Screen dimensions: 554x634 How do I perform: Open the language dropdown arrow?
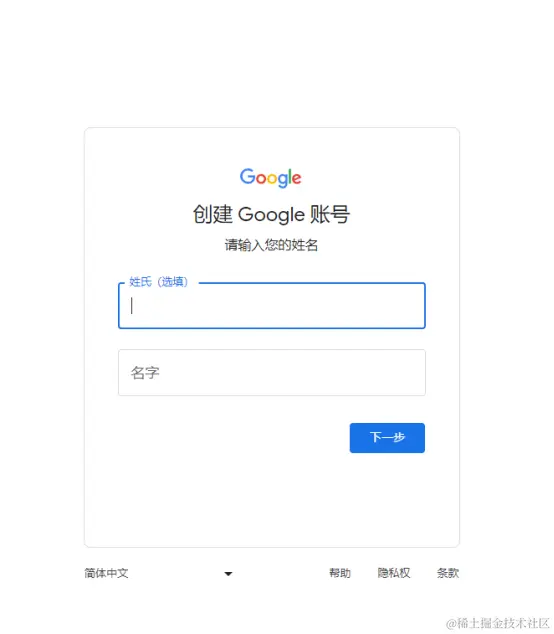(x=228, y=574)
